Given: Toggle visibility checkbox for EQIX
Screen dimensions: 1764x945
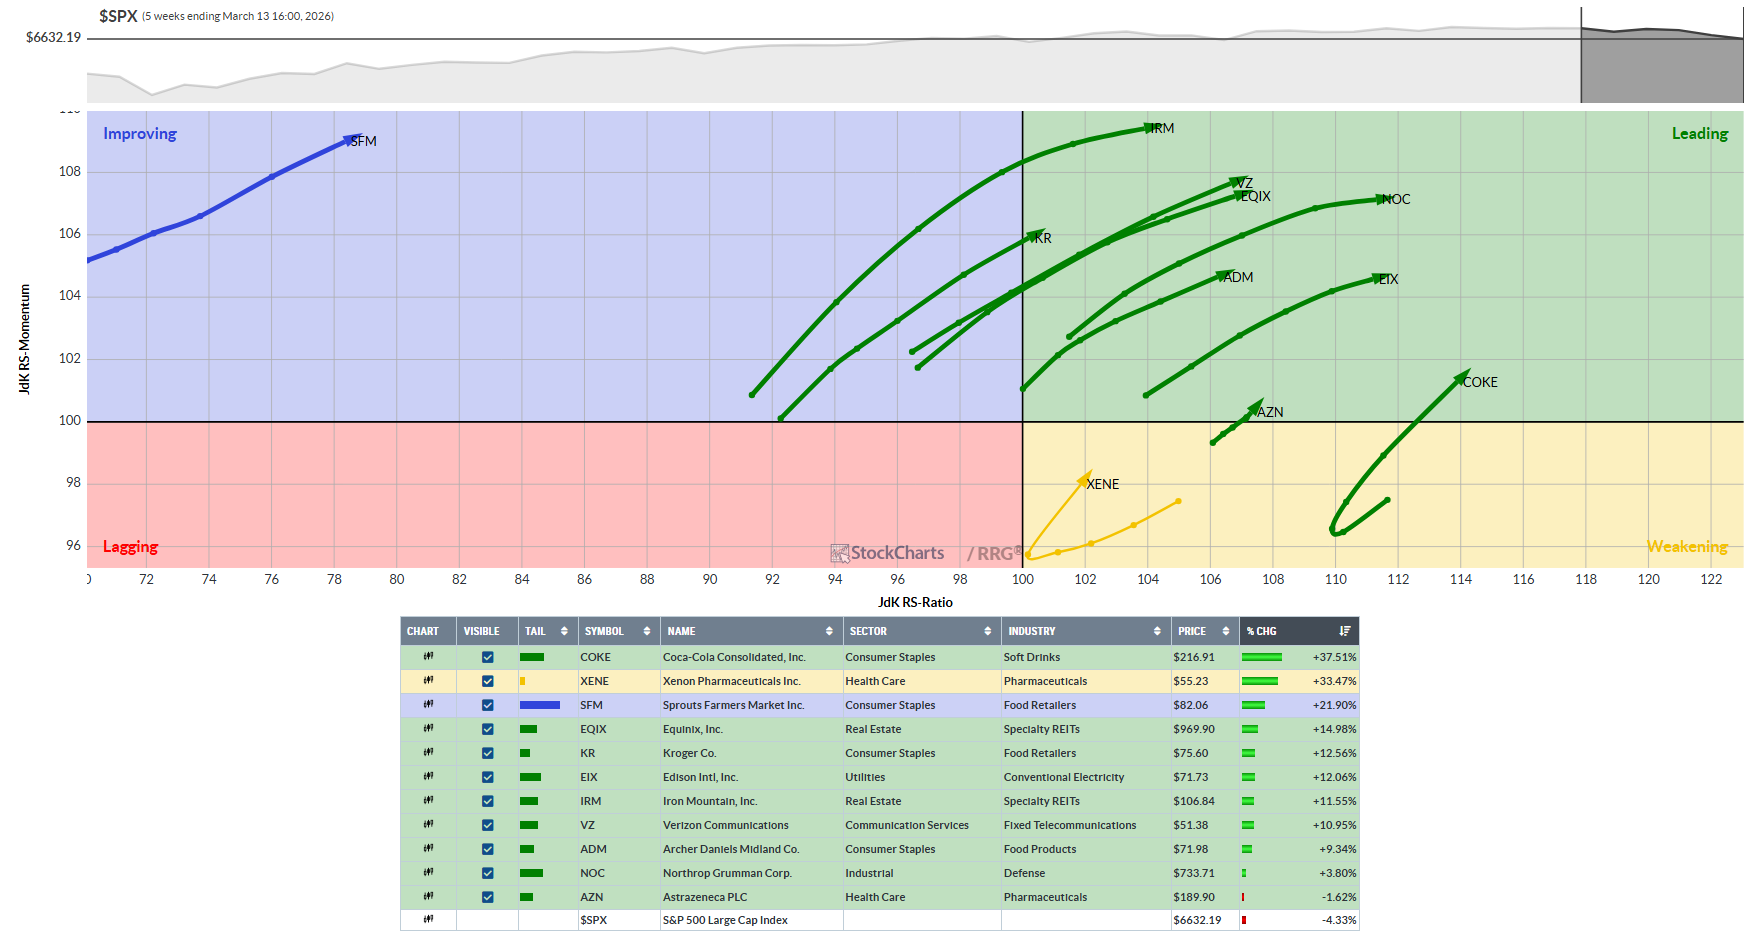Looking at the screenshot, I should (488, 729).
